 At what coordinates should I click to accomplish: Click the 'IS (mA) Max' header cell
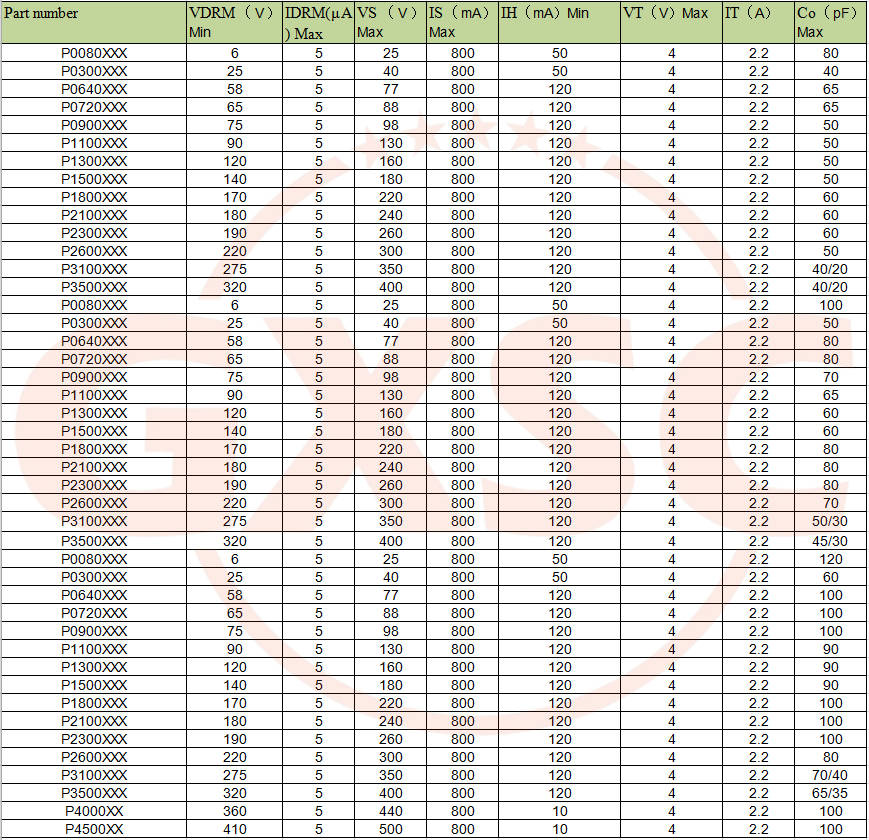click(x=462, y=22)
